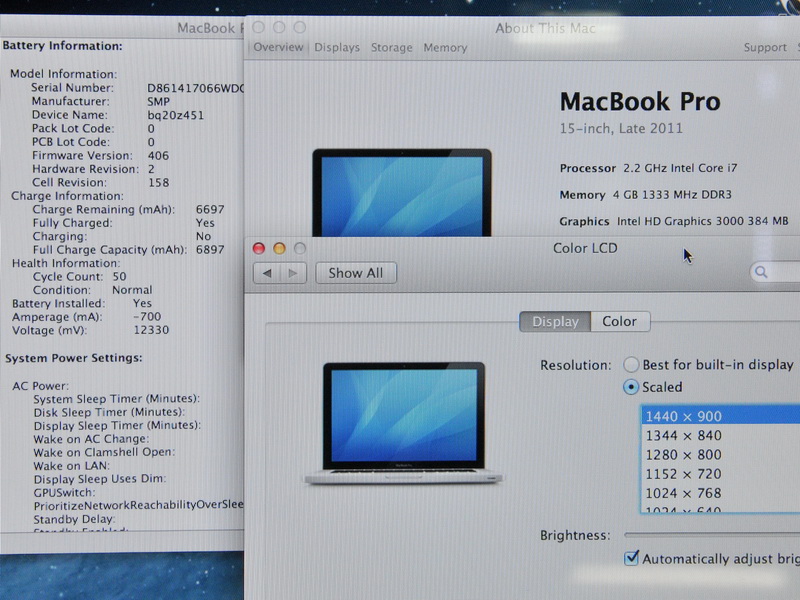The width and height of the screenshot is (800, 600).
Task: Open the Overview tab in About This Mac
Action: [278, 47]
